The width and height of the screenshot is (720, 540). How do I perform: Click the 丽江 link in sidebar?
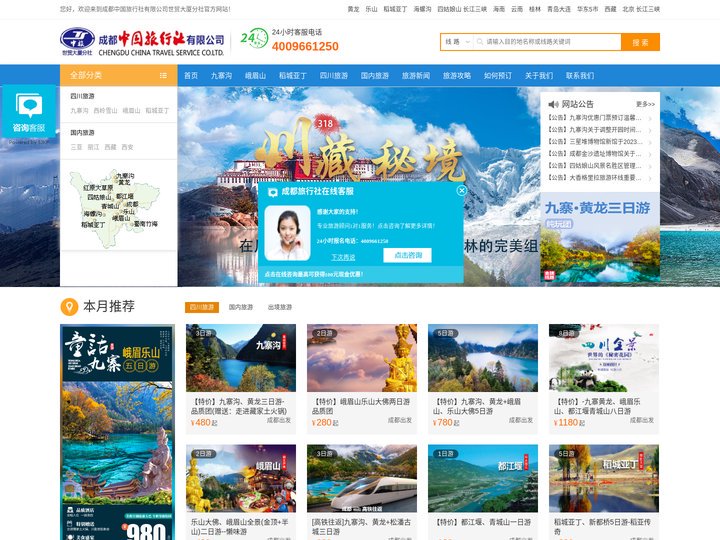click(93, 147)
